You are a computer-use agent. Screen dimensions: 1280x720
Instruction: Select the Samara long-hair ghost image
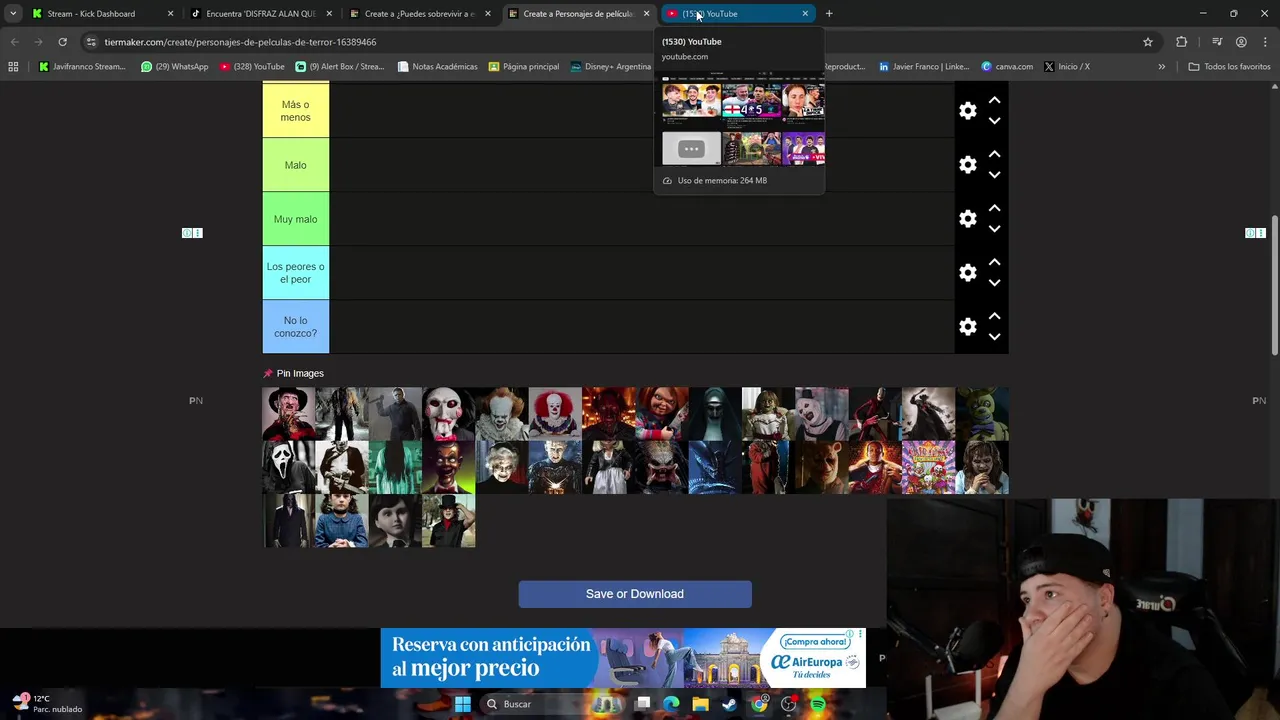tap(395, 467)
